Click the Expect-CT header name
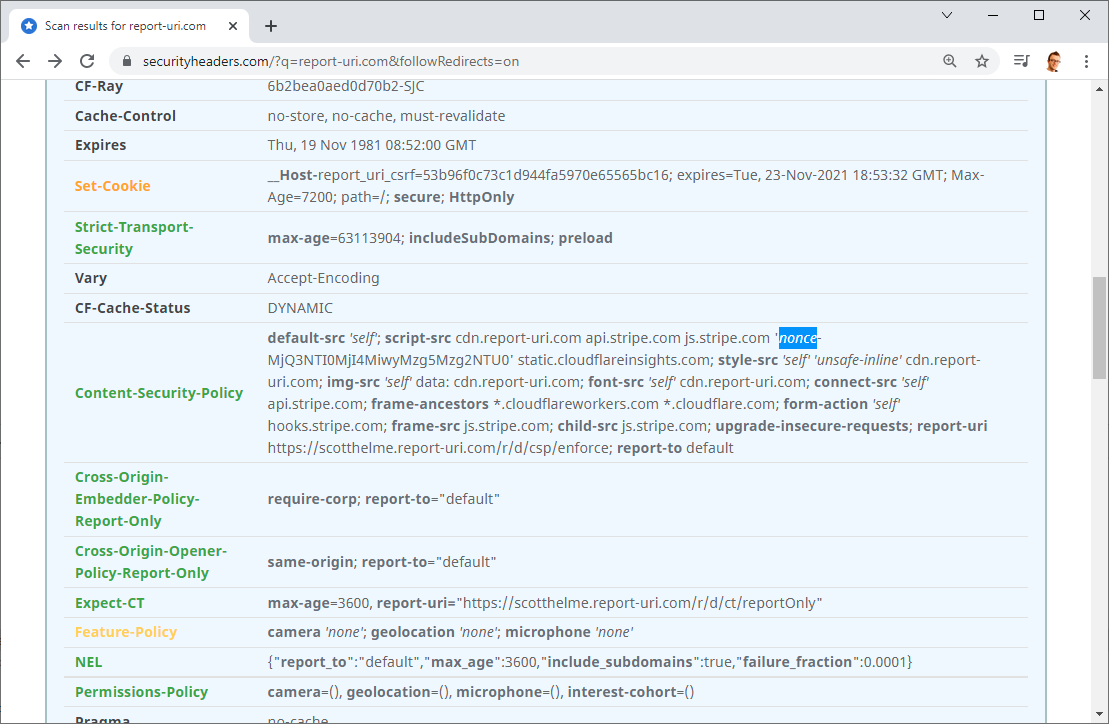The width and height of the screenshot is (1109, 724). (110, 603)
